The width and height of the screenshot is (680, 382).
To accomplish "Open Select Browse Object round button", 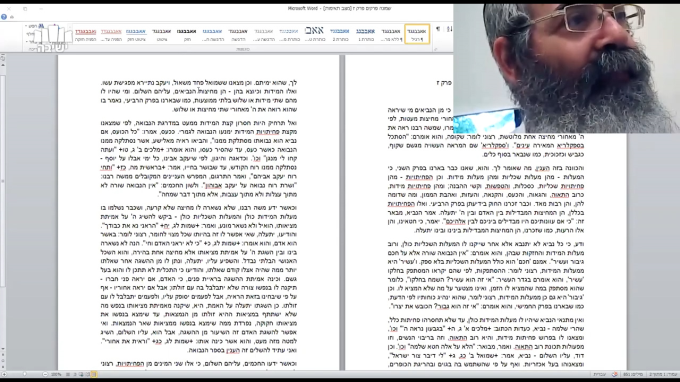I will 3,360.
